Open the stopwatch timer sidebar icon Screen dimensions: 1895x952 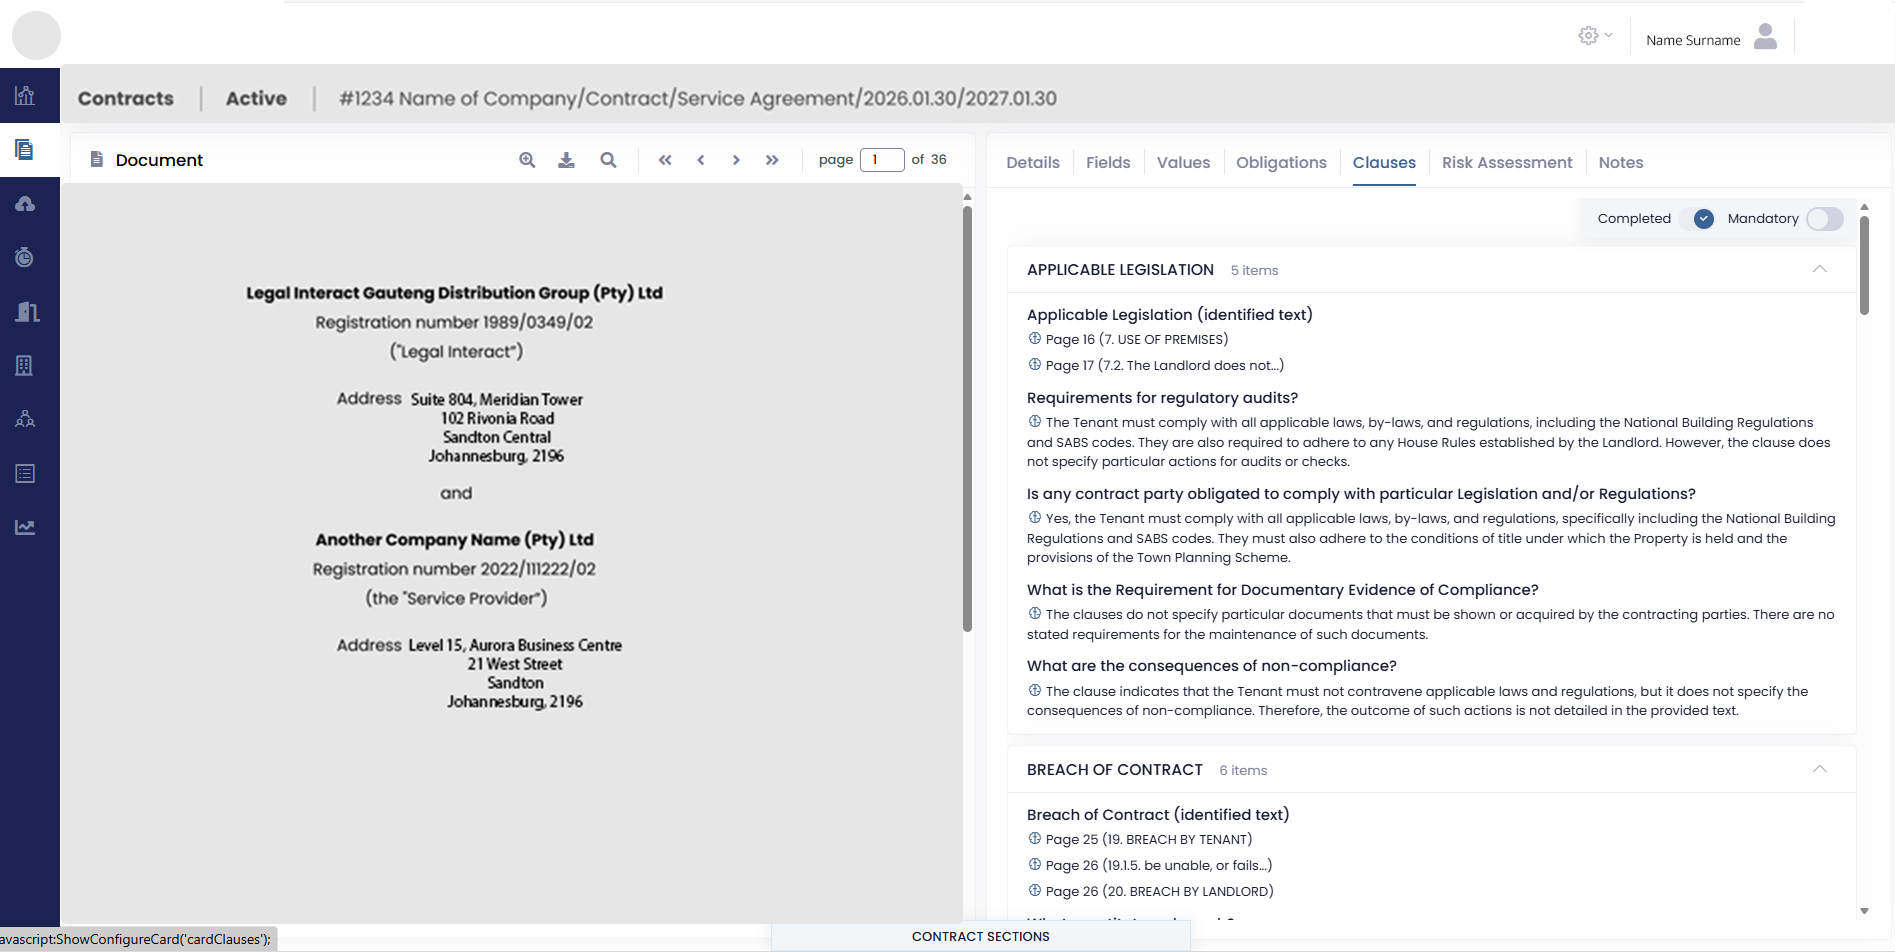[x=25, y=258]
